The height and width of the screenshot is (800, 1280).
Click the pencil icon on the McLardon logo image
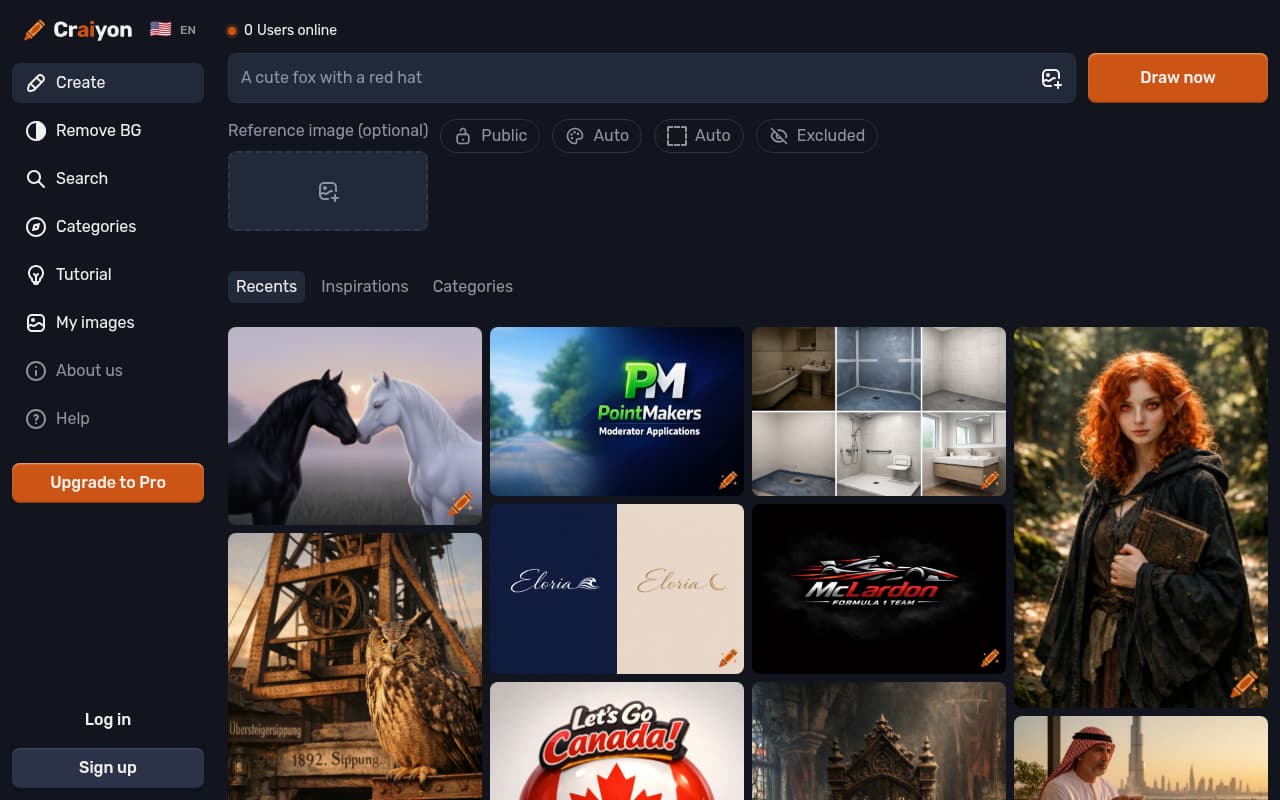990,658
